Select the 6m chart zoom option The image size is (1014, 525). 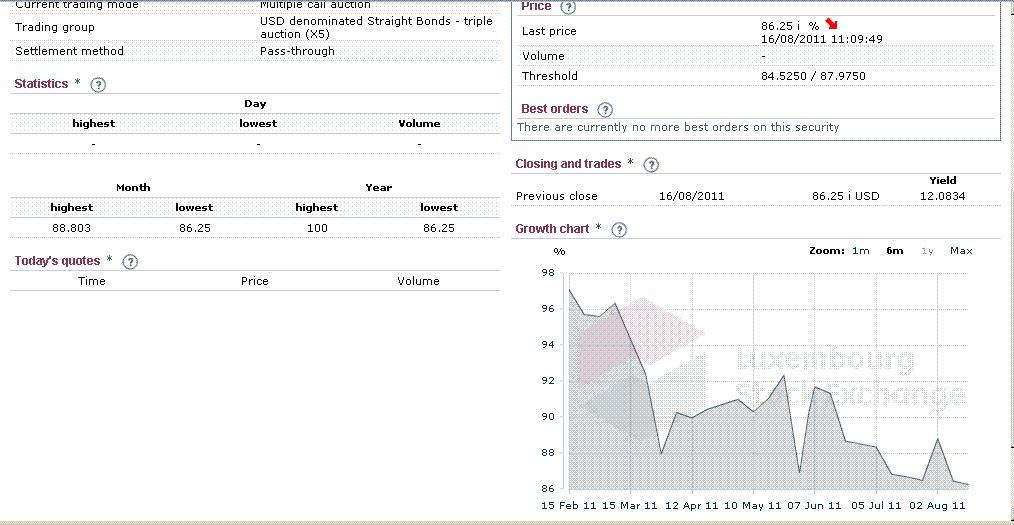894,251
